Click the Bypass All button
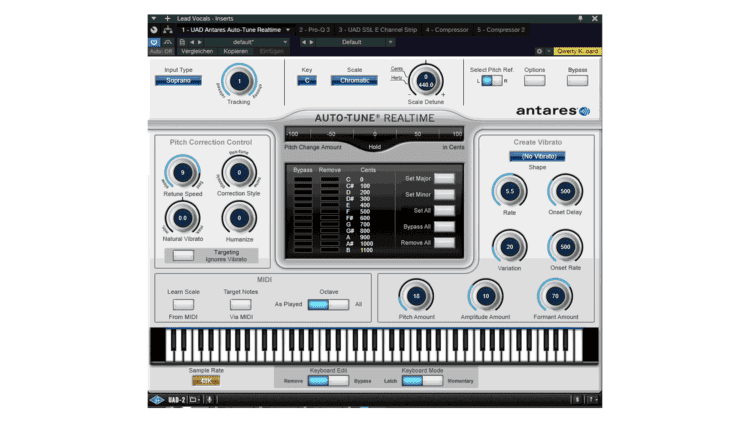The width and height of the screenshot is (750, 422). pos(444,227)
